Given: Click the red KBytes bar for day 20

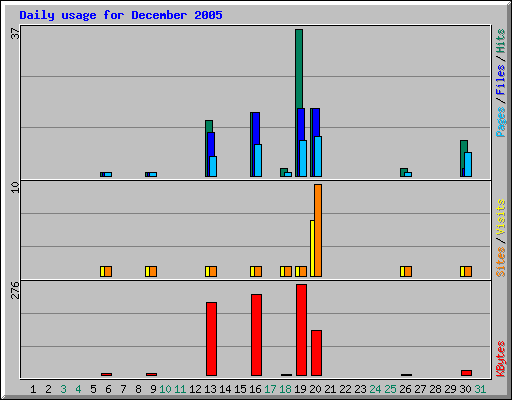Looking at the screenshot, I should (316, 353).
